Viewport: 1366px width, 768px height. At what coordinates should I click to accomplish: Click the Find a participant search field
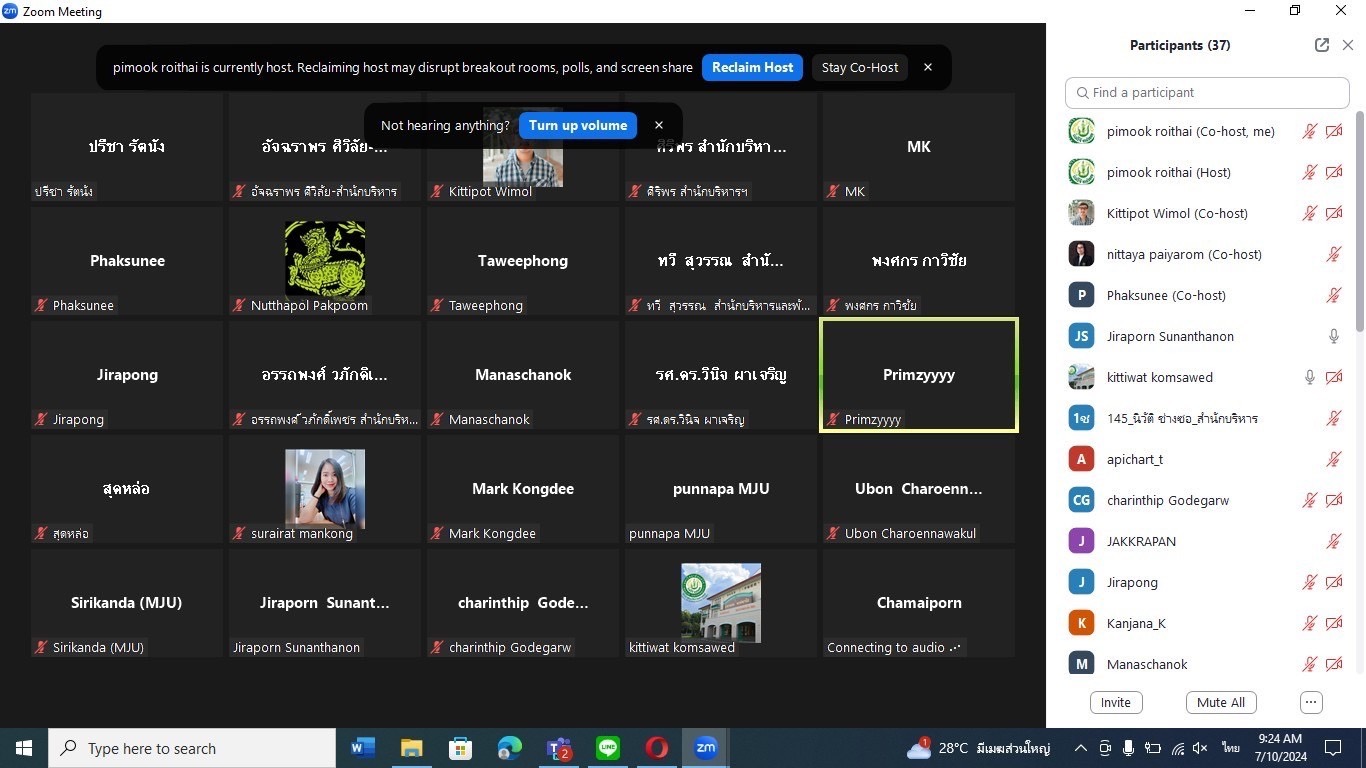tap(1208, 92)
